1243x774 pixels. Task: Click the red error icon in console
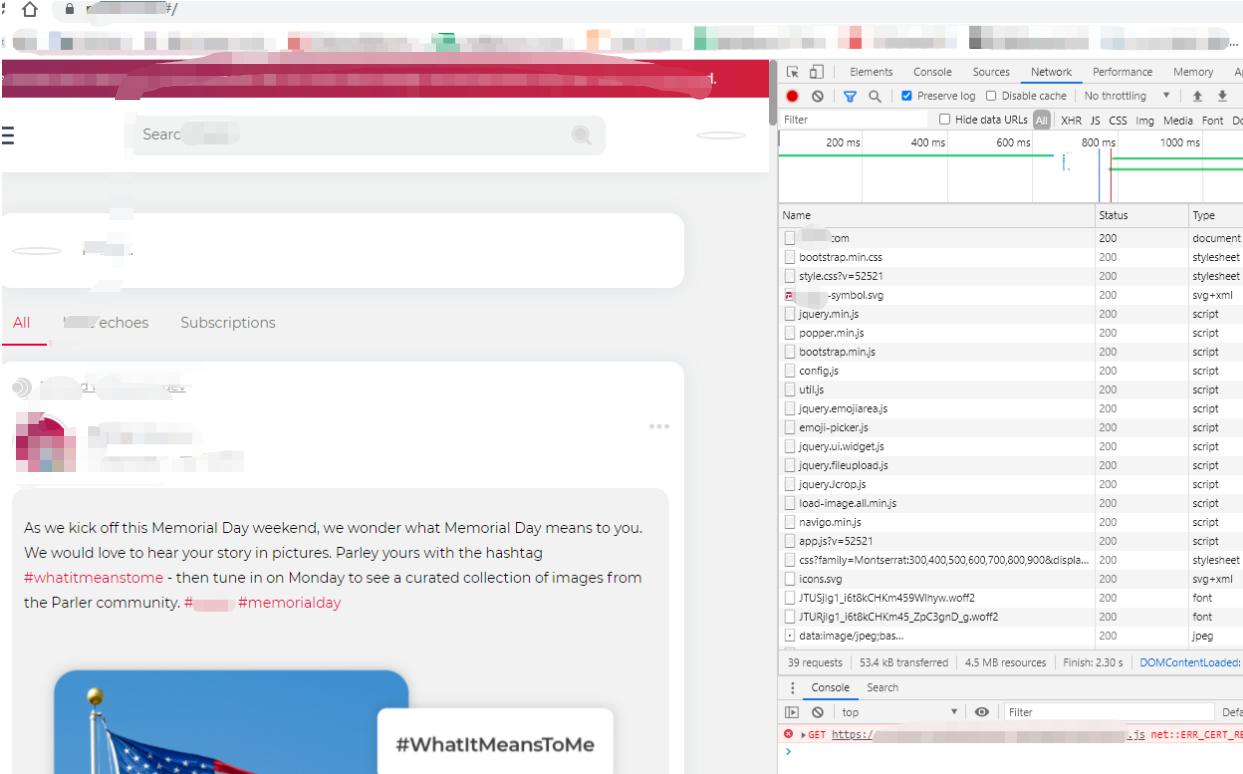click(789, 734)
